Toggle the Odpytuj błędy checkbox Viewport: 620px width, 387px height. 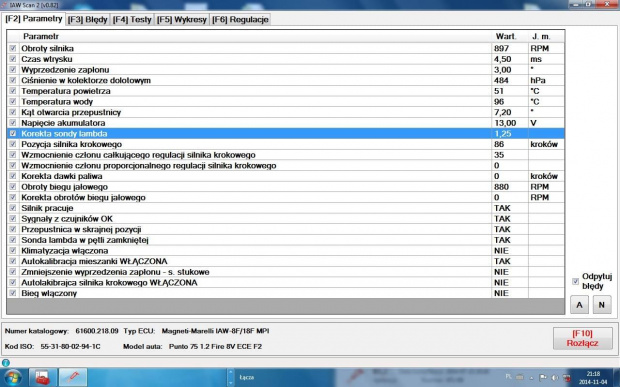coord(575,281)
